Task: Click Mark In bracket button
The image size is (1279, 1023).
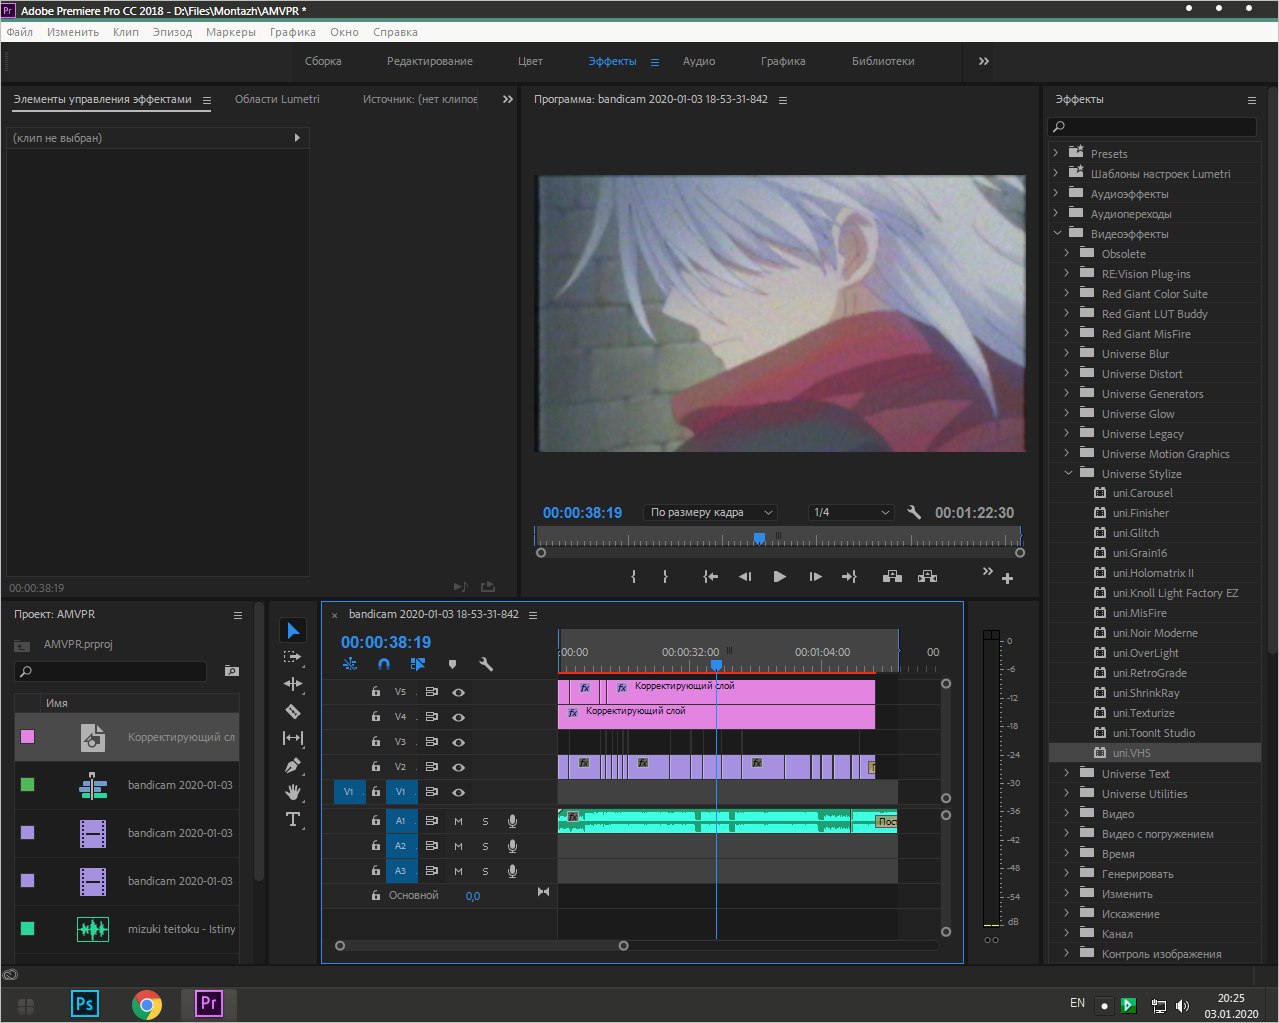Action: pyautogui.click(x=634, y=577)
